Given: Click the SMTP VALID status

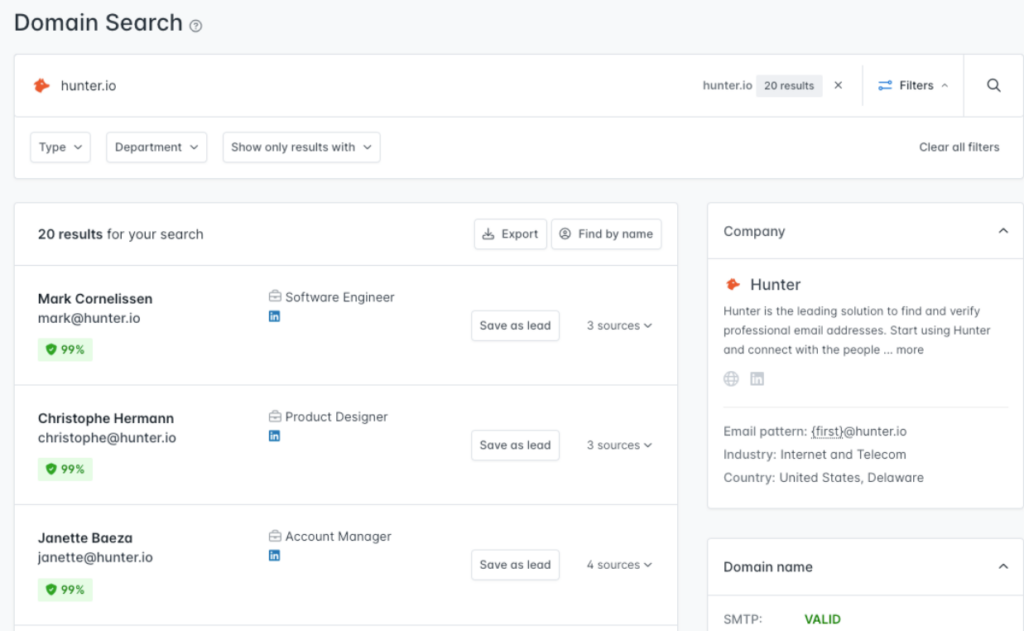Looking at the screenshot, I should (822, 619).
